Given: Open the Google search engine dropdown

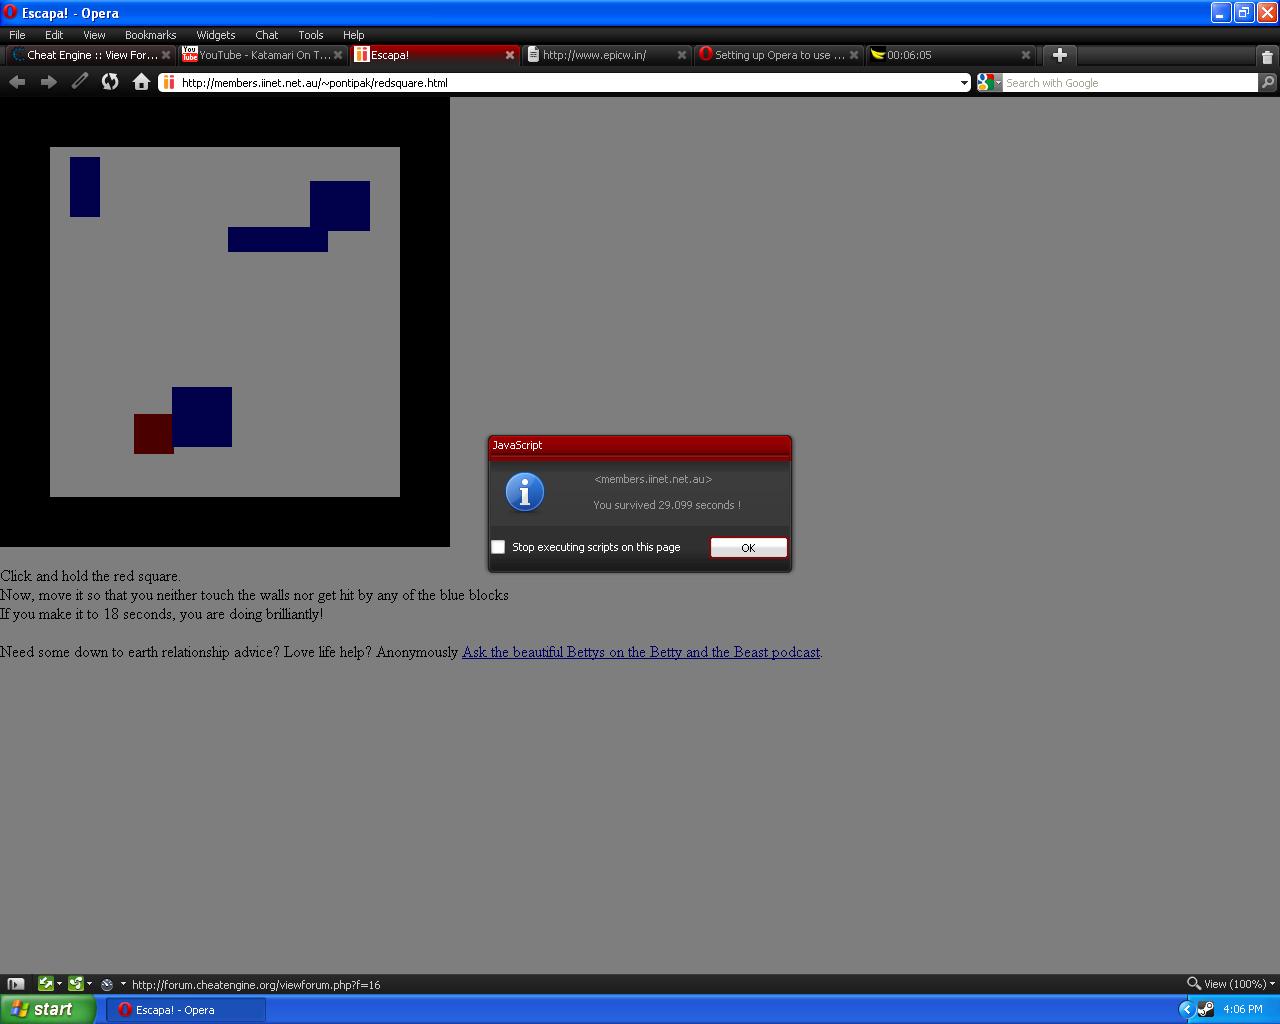Looking at the screenshot, I should click(989, 83).
